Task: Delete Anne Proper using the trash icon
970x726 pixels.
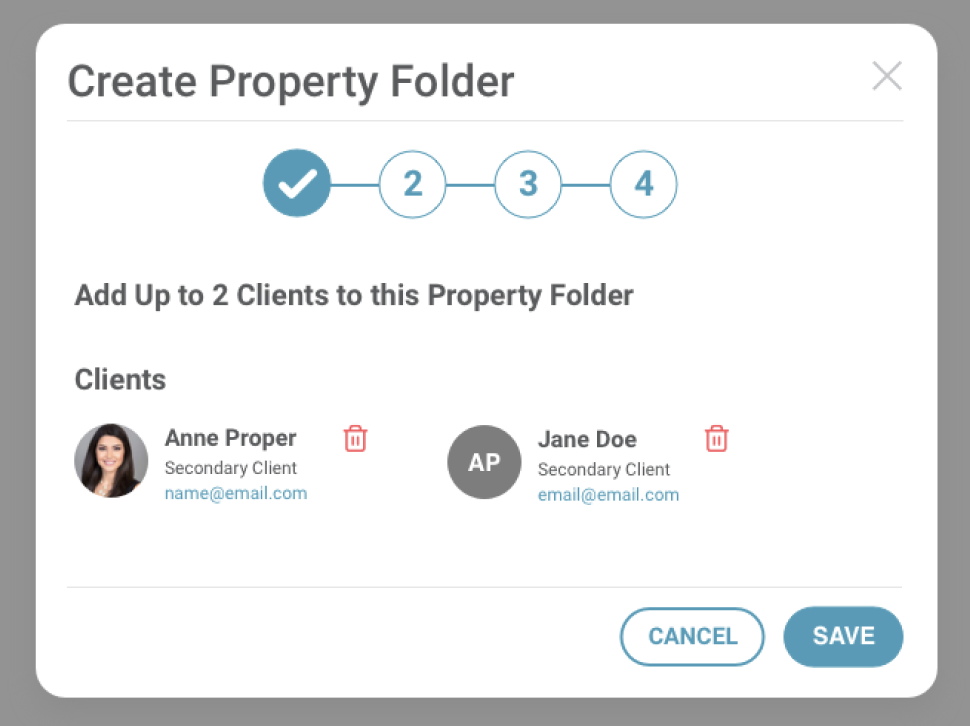Action: (355, 438)
